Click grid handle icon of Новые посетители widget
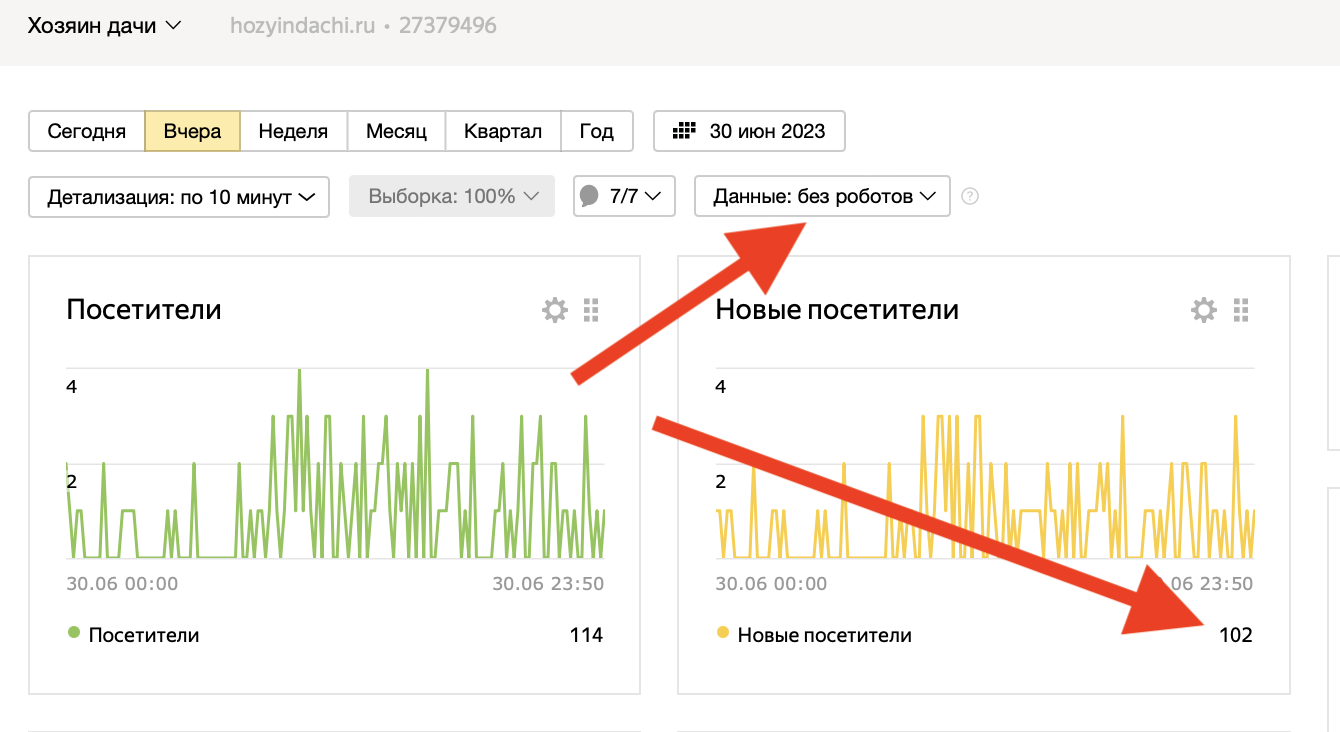 (1241, 310)
